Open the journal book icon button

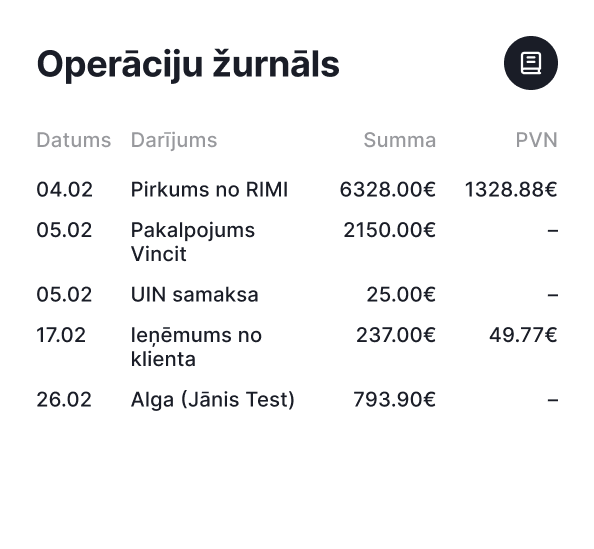[x=530, y=63]
